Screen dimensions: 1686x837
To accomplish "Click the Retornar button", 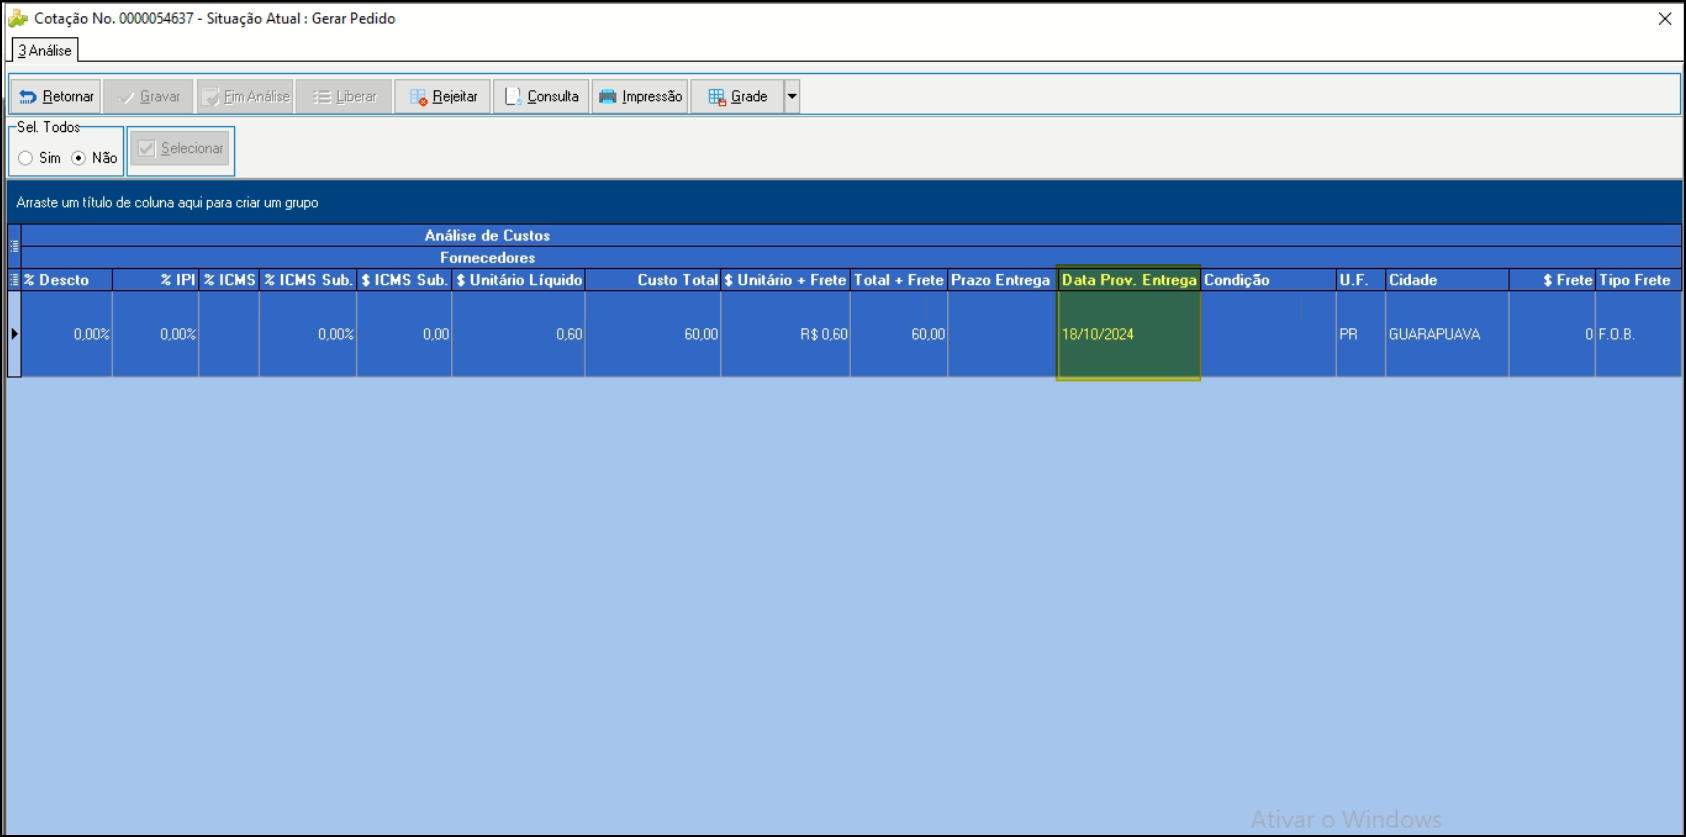I will (x=56, y=97).
